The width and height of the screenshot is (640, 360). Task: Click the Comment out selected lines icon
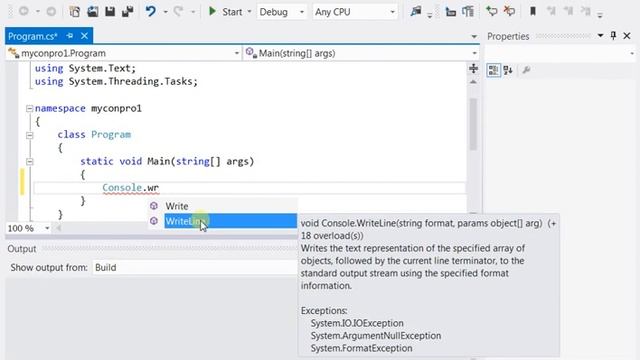491,11
